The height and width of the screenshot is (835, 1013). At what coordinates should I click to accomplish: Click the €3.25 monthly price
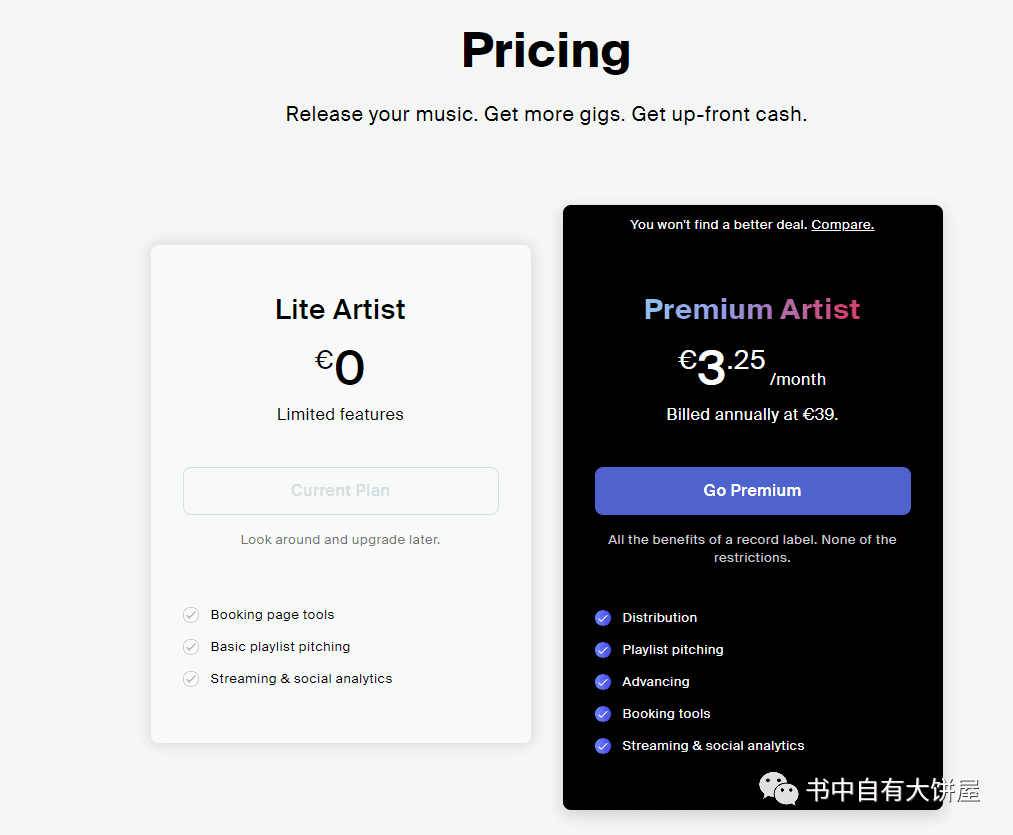(x=752, y=366)
